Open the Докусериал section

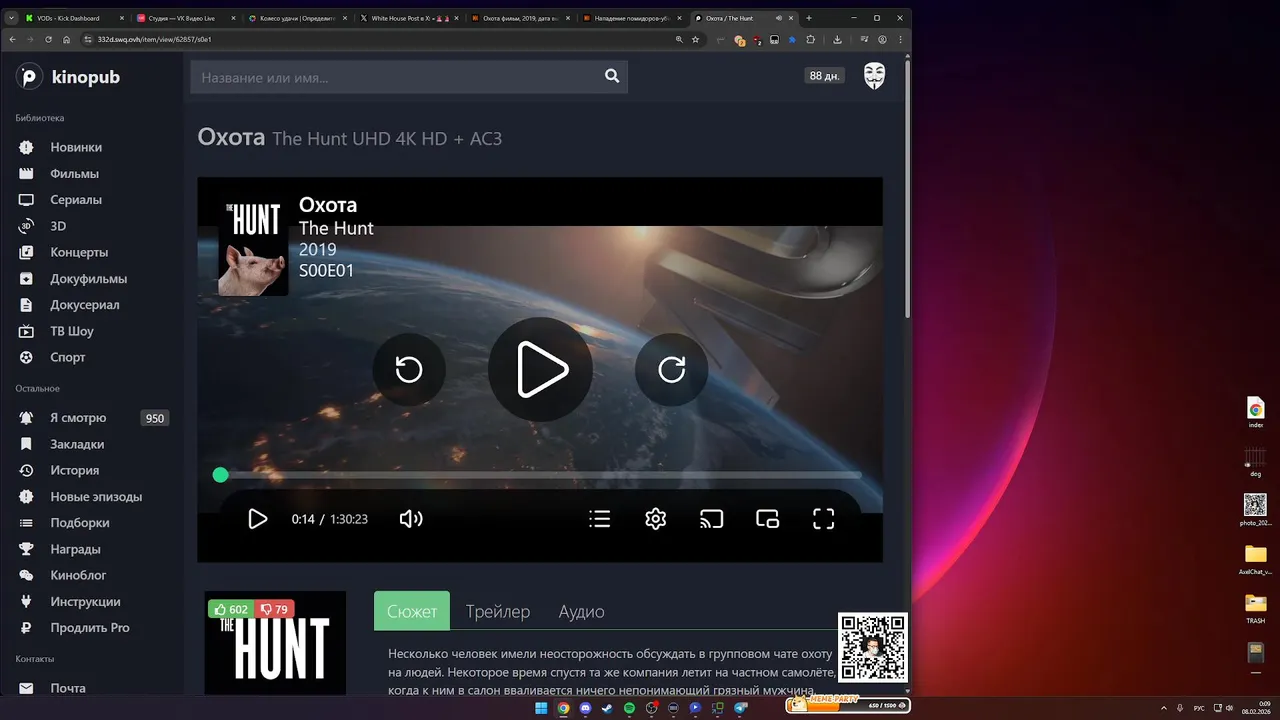tap(84, 304)
